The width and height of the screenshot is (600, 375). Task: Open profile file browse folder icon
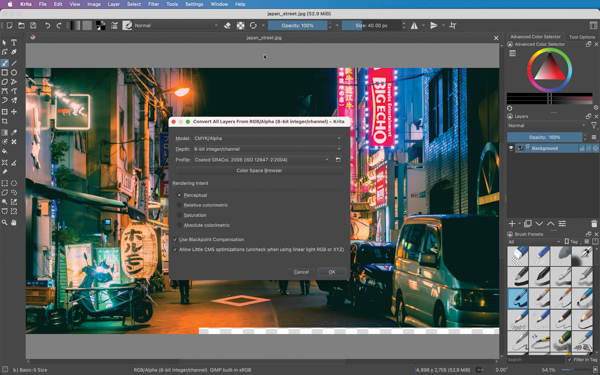(x=338, y=160)
